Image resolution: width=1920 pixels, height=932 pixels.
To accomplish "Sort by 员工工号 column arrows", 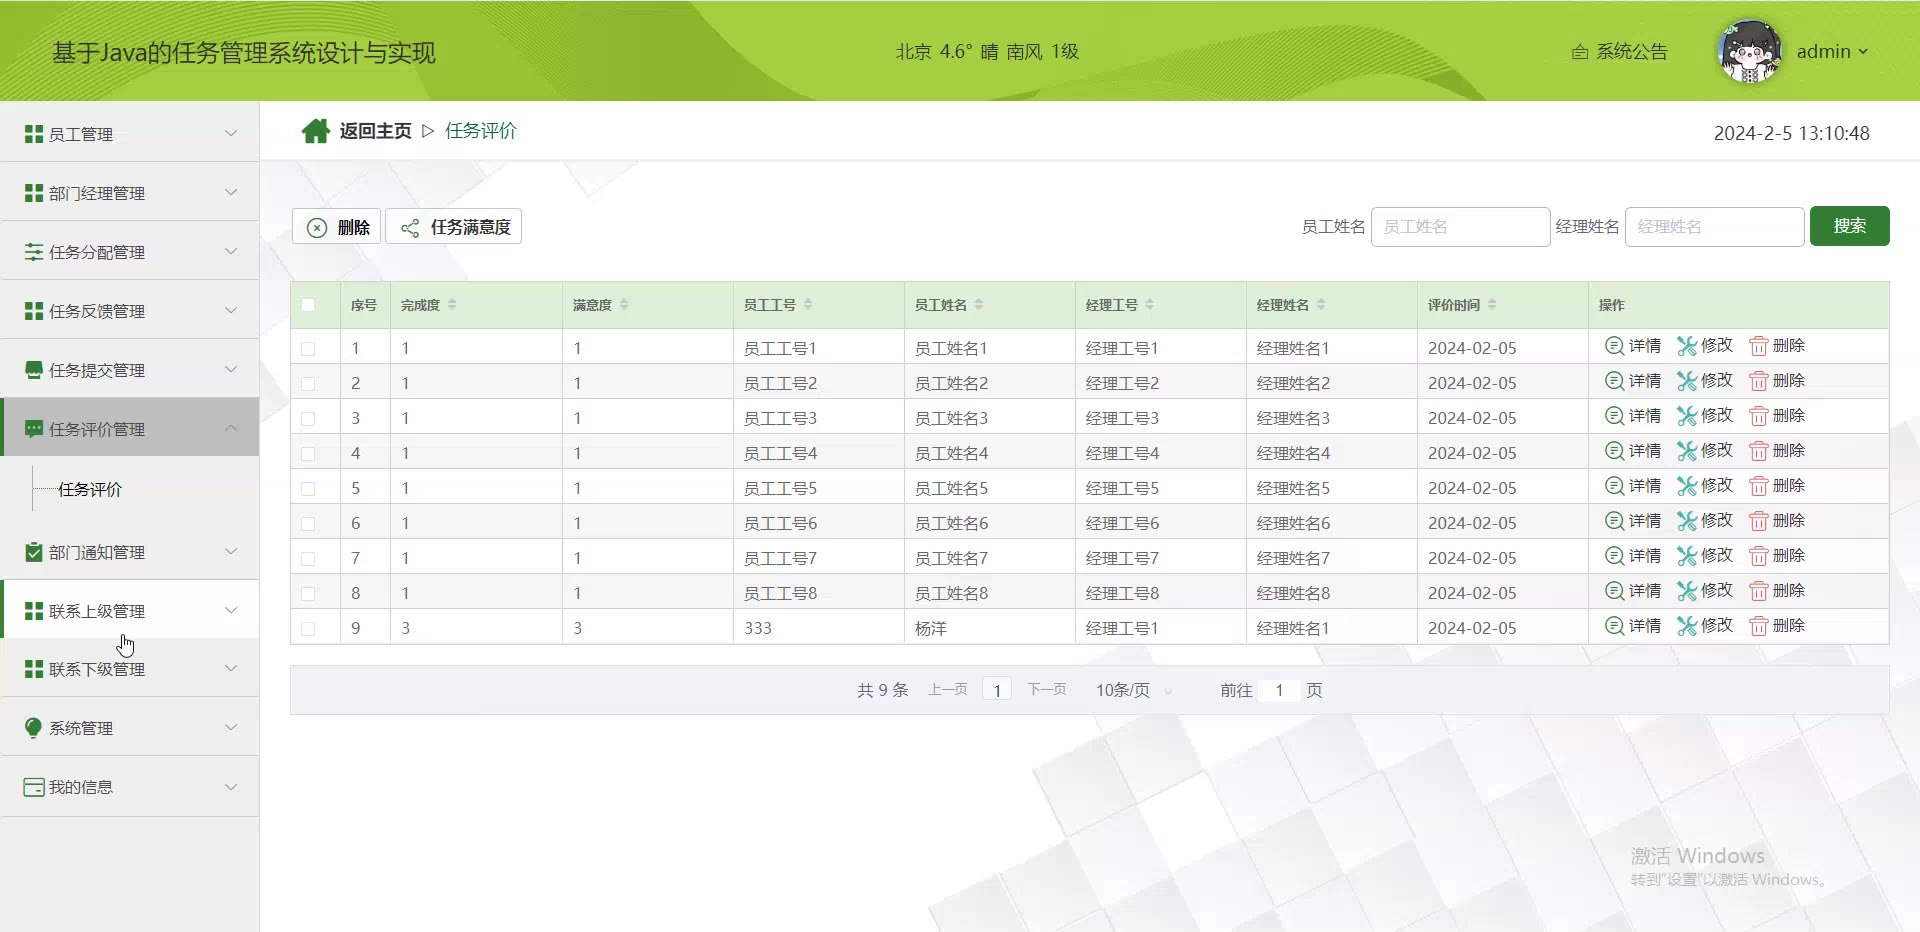I will [x=808, y=305].
